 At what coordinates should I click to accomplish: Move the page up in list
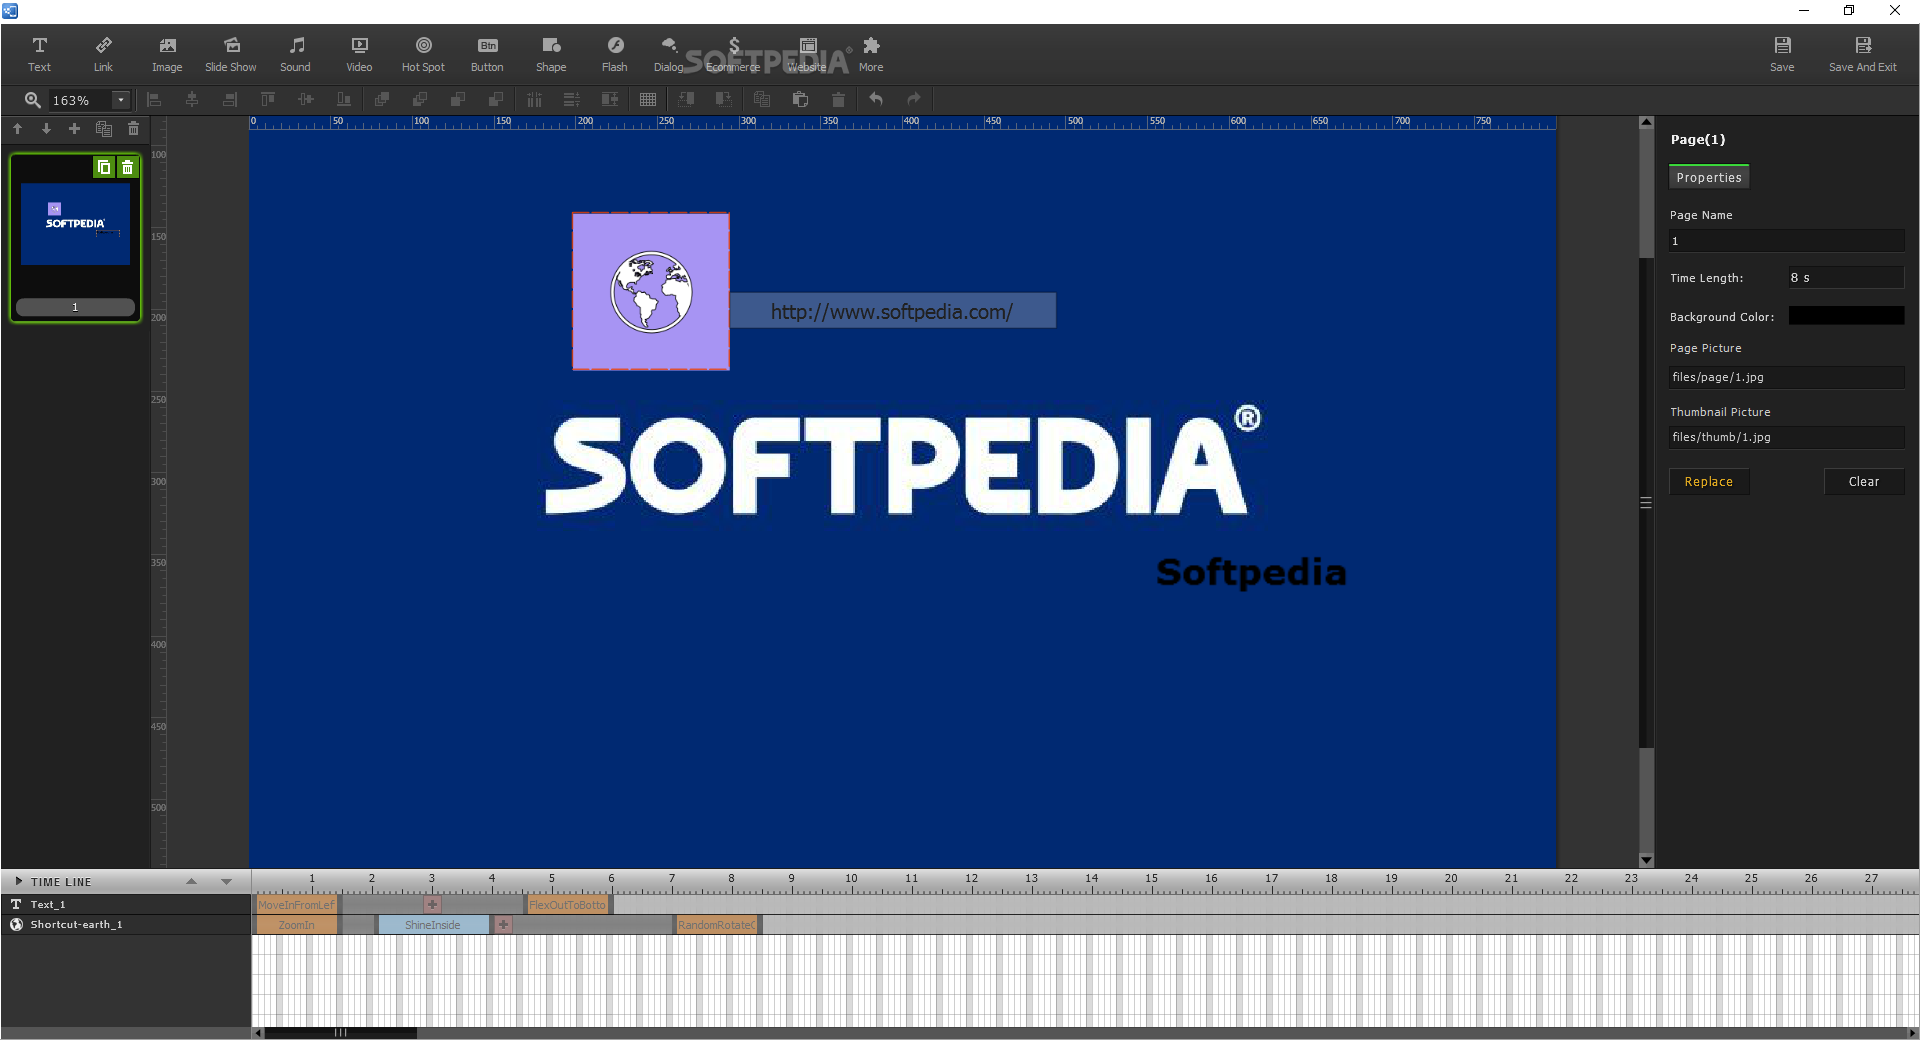tap(17, 129)
